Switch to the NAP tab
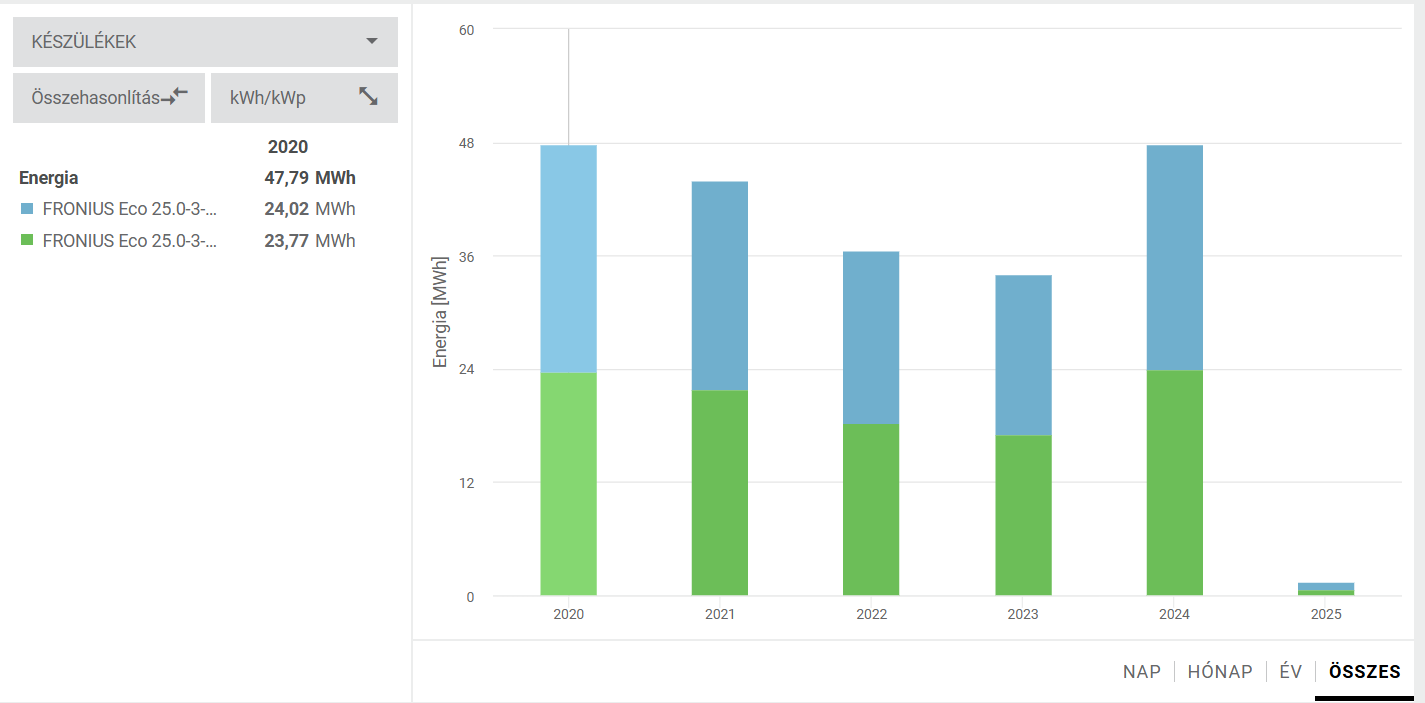 (1141, 672)
